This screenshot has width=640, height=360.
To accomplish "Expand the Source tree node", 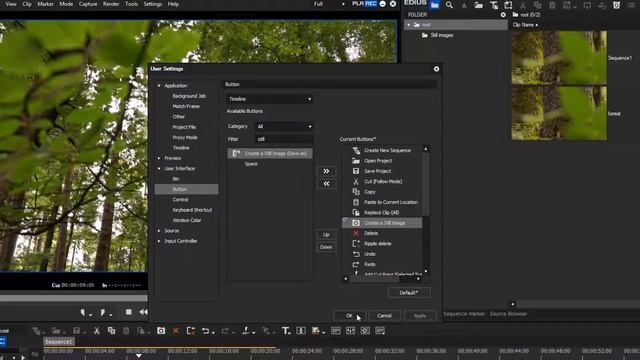I will [159, 231].
